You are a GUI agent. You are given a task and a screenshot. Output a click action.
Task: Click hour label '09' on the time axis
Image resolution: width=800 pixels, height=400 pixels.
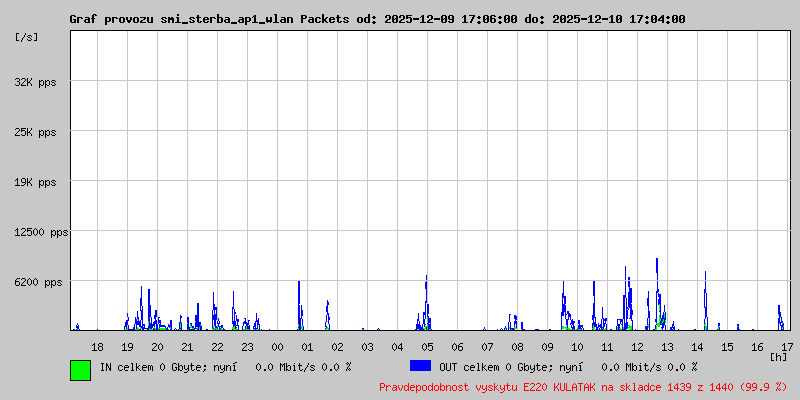(547, 347)
